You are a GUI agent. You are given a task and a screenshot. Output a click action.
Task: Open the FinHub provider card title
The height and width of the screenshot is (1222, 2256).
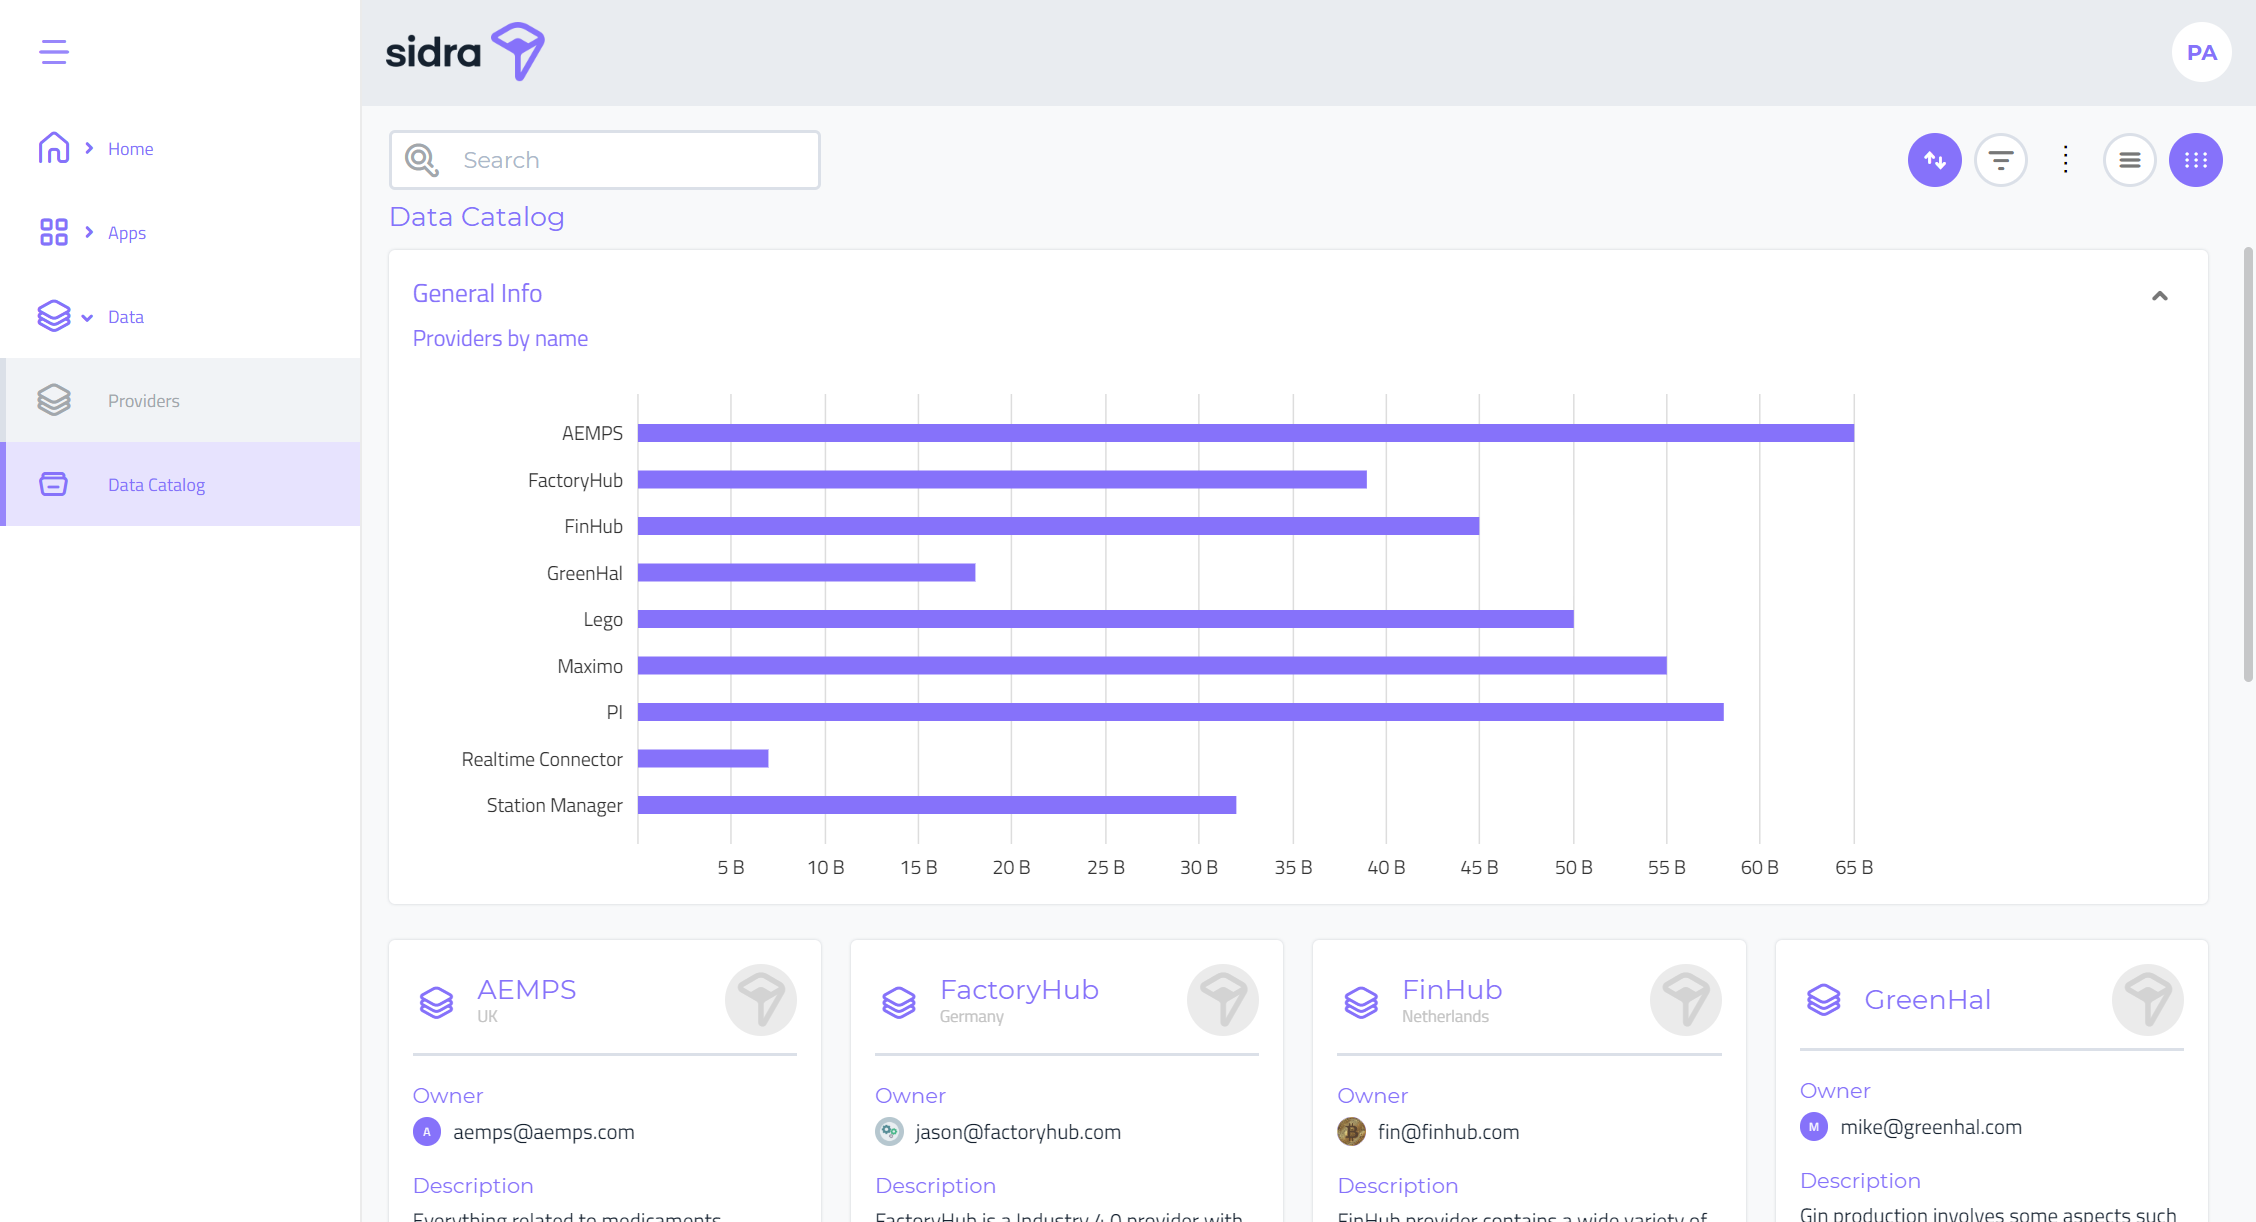tap(1452, 990)
